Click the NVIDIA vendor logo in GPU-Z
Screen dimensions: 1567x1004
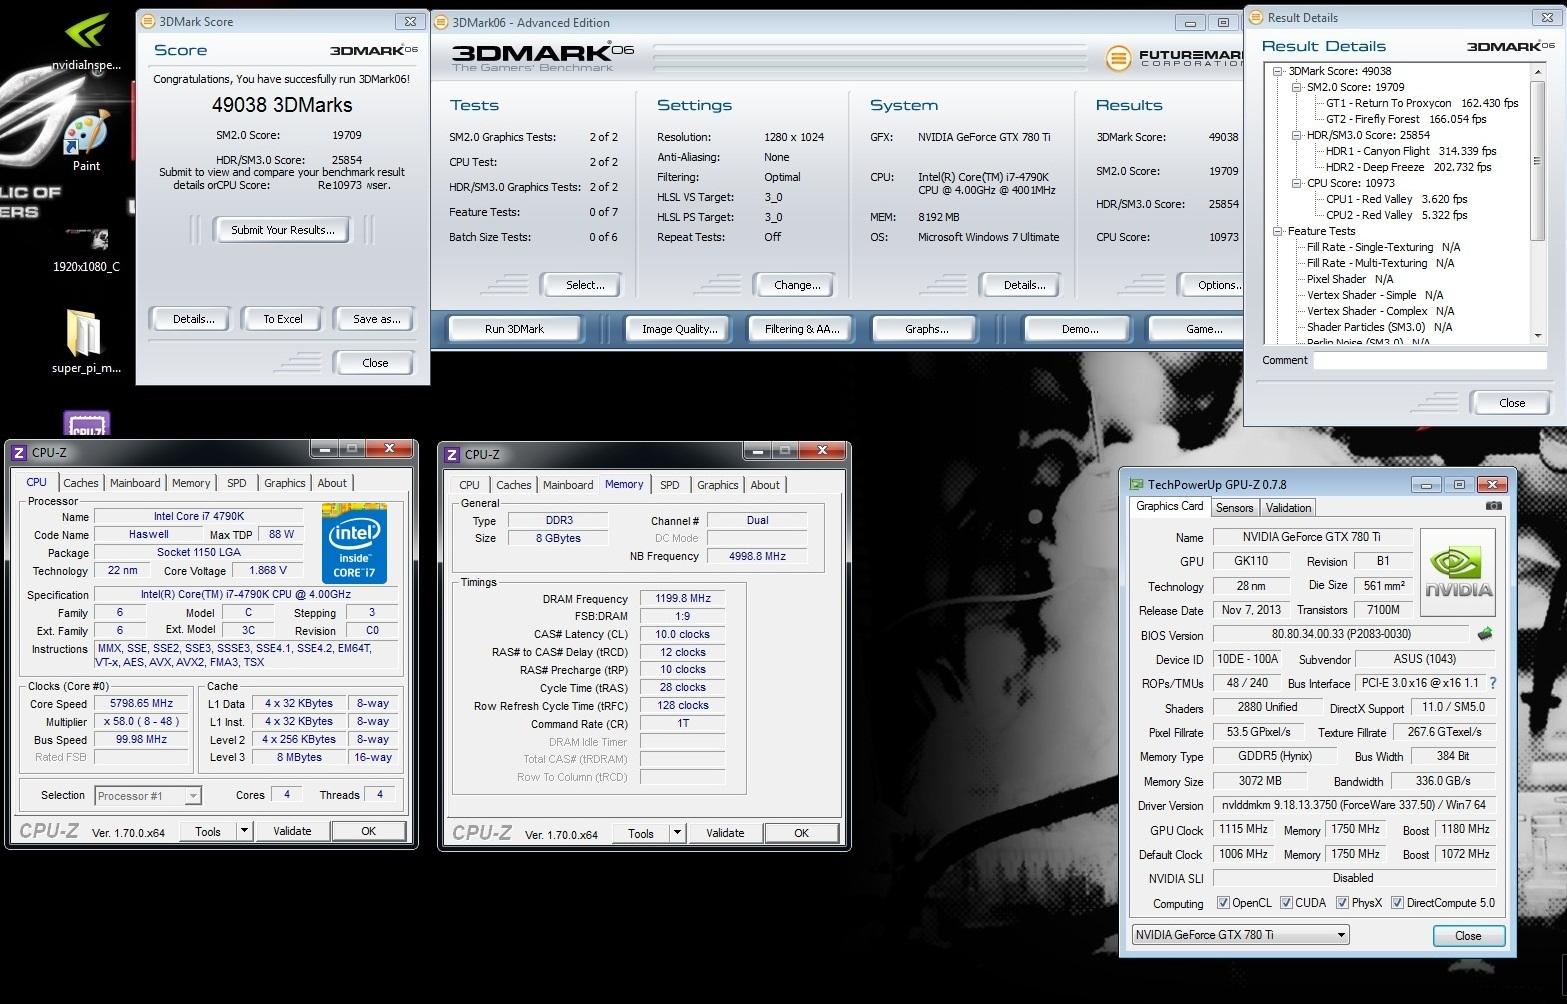click(1457, 571)
